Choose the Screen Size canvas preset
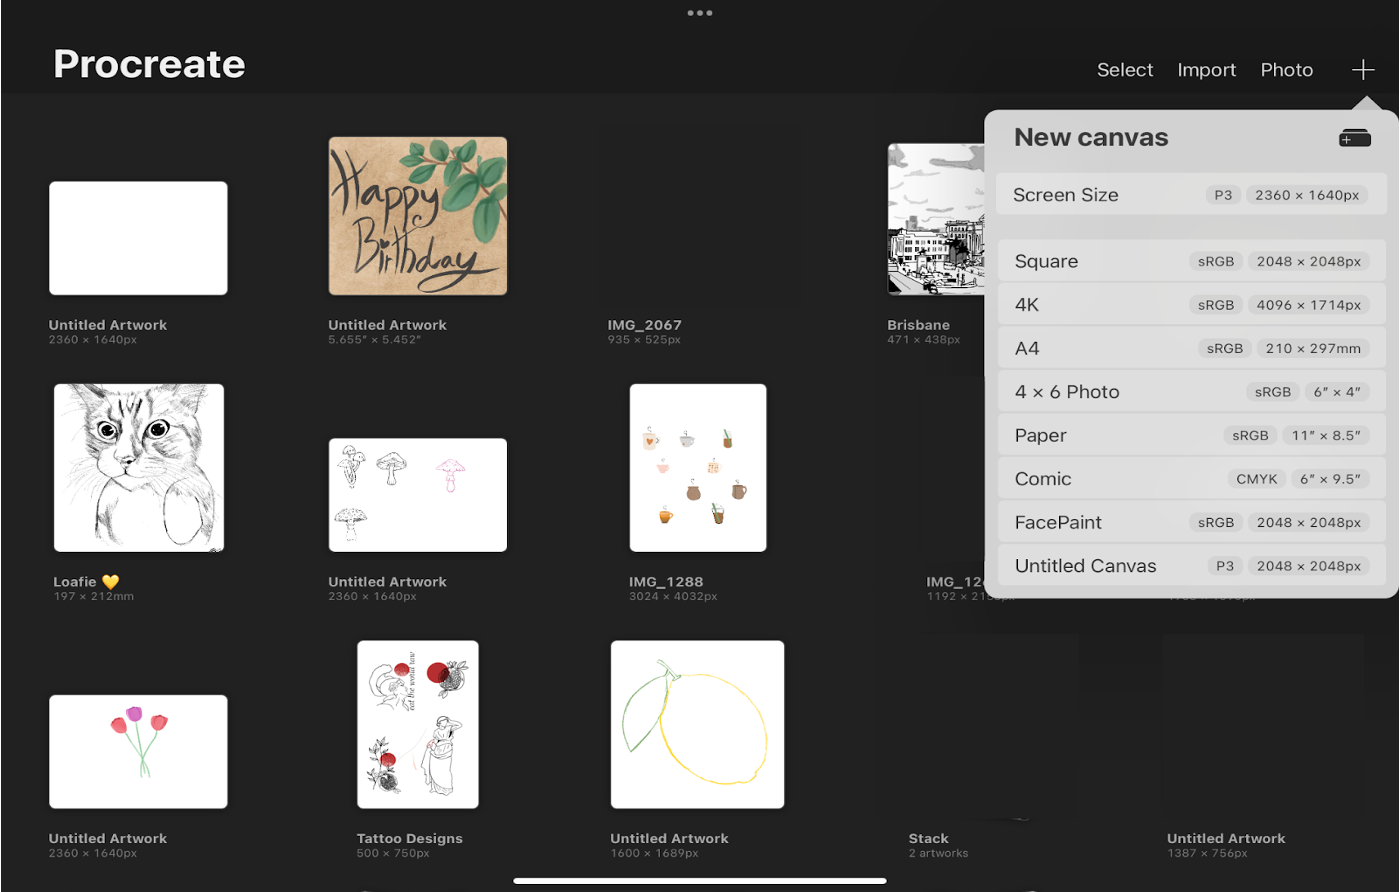Viewport: 1400px width, 892px height. pyautogui.click(x=1190, y=195)
